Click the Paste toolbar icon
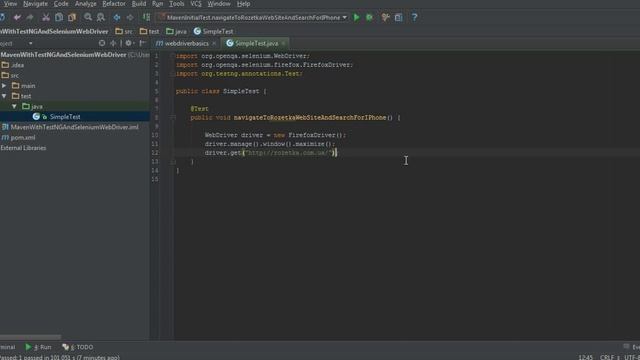This screenshot has width=640, height=360. coord(72,18)
